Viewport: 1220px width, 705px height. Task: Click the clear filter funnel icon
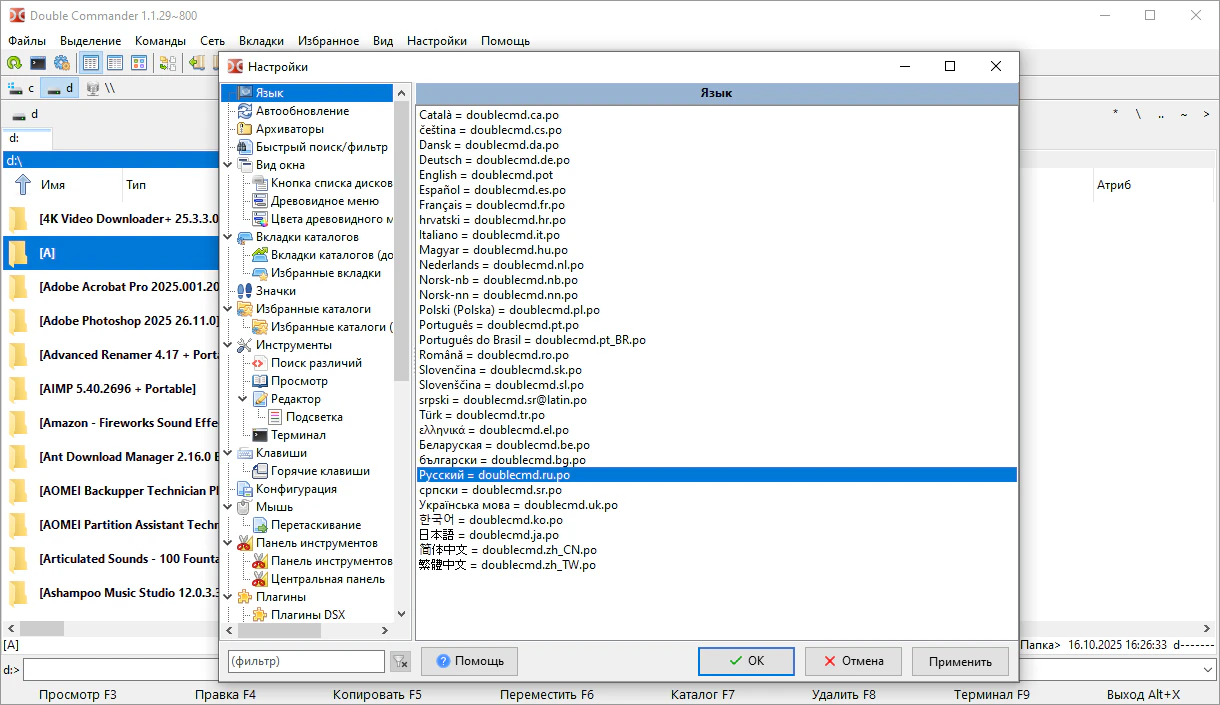click(x=400, y=661)
